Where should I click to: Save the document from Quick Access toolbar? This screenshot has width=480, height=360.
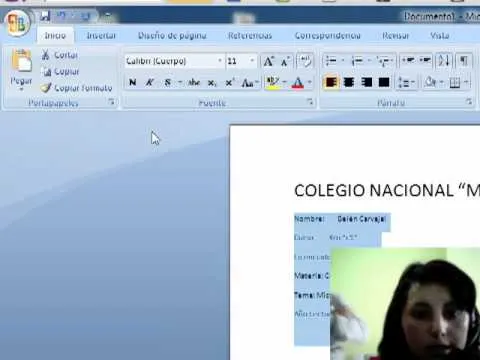click(45, 16)
